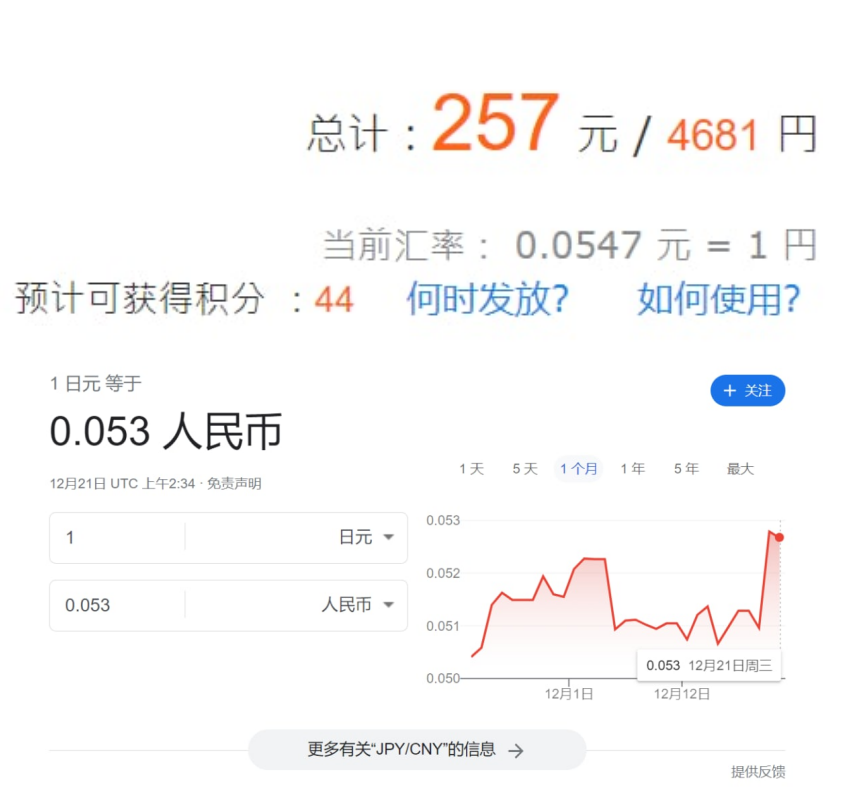Click the 12月1日 axis label

[x=569, y=694]
